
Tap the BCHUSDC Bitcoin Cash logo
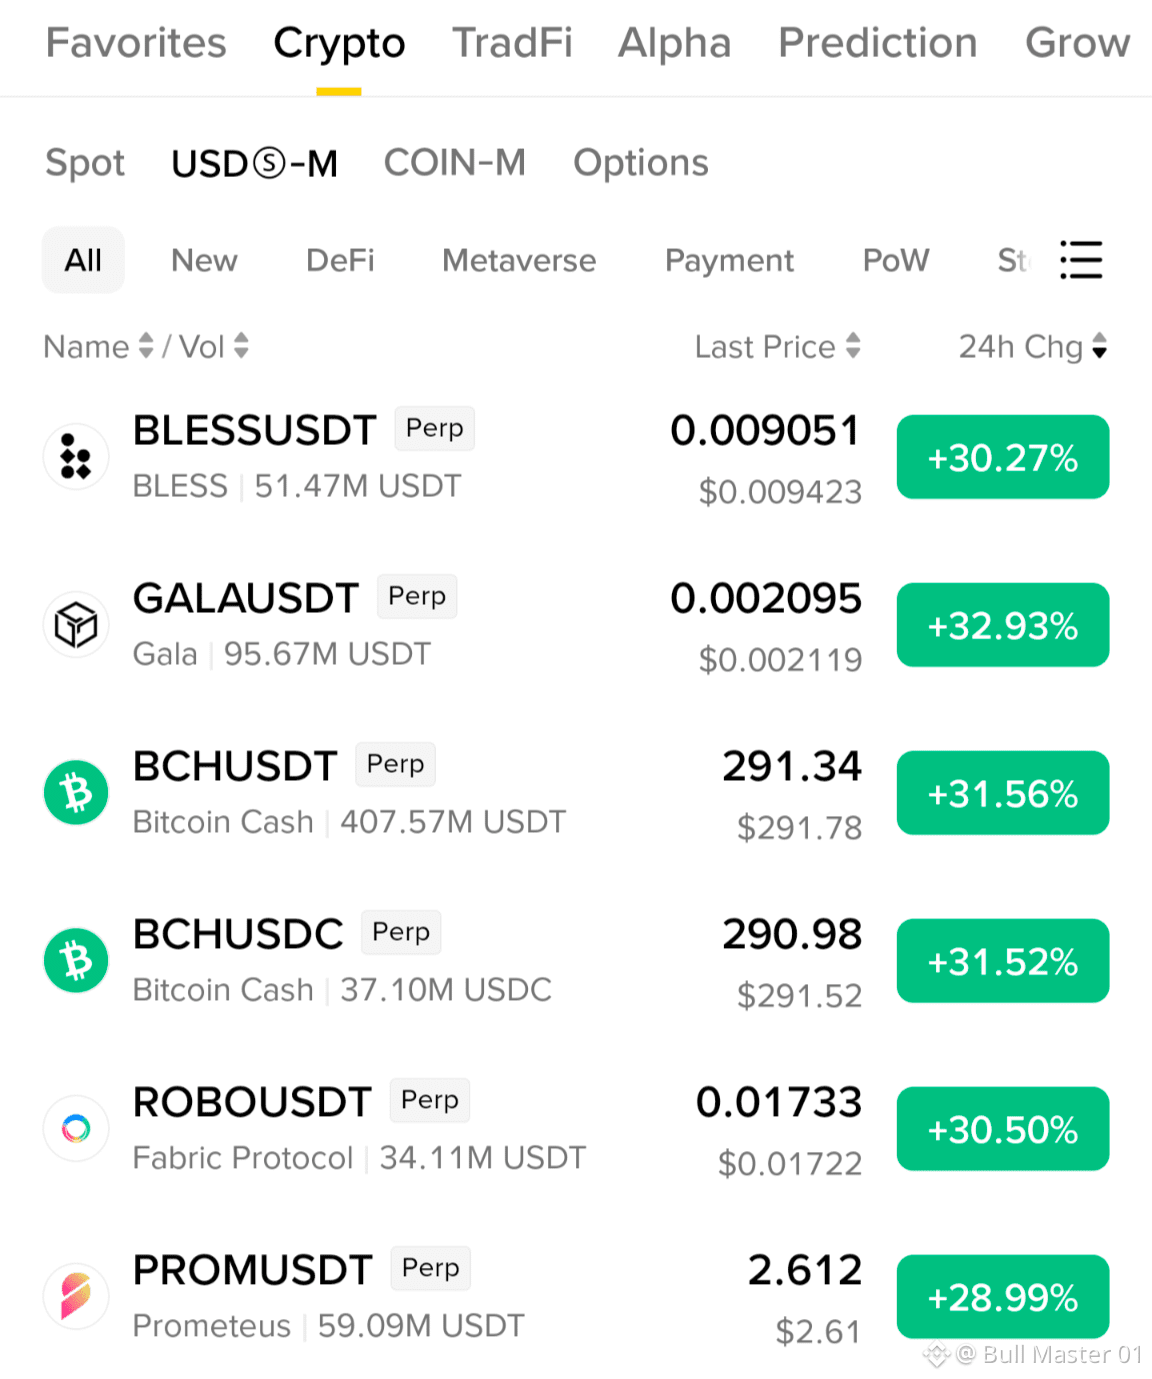coord(76,961)
